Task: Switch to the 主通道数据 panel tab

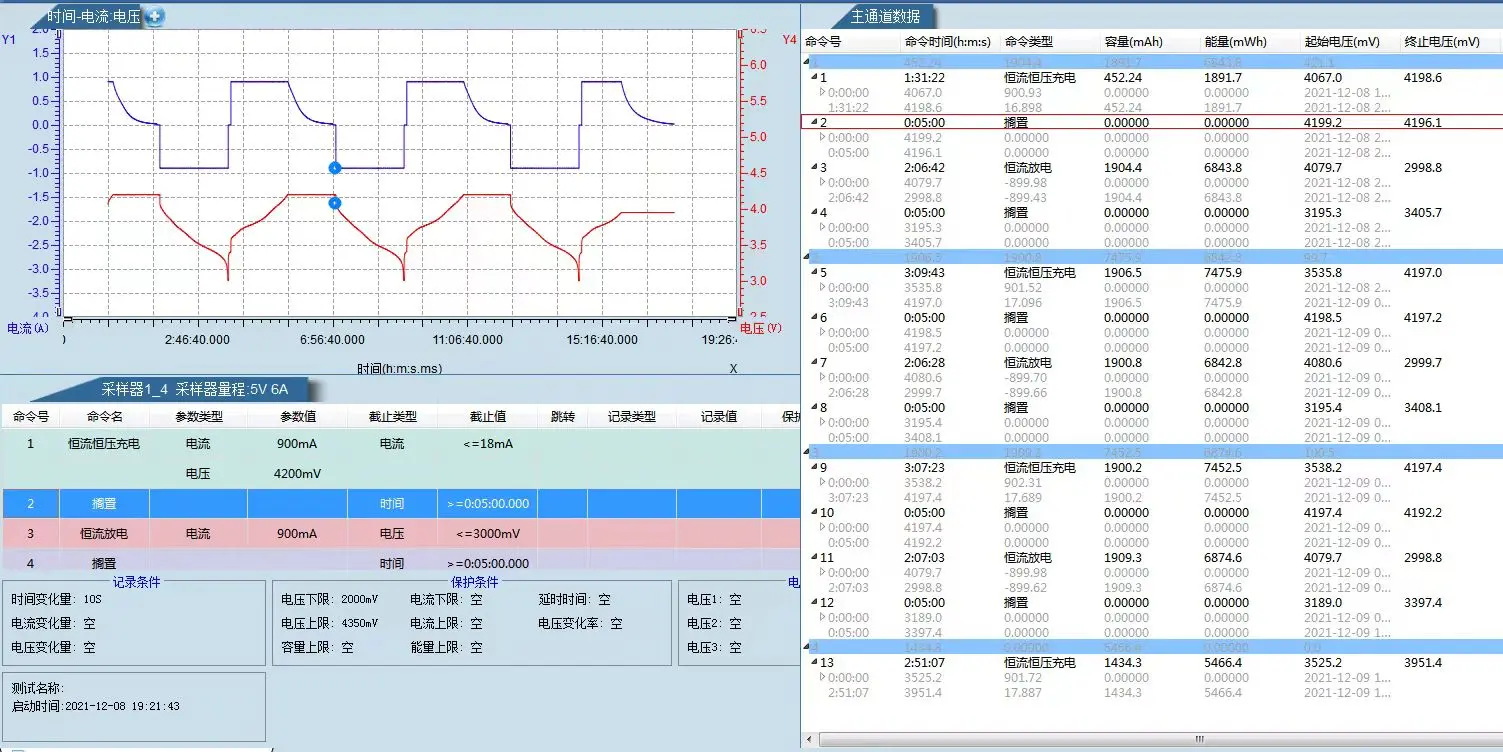Action: [x=886, y=15]
